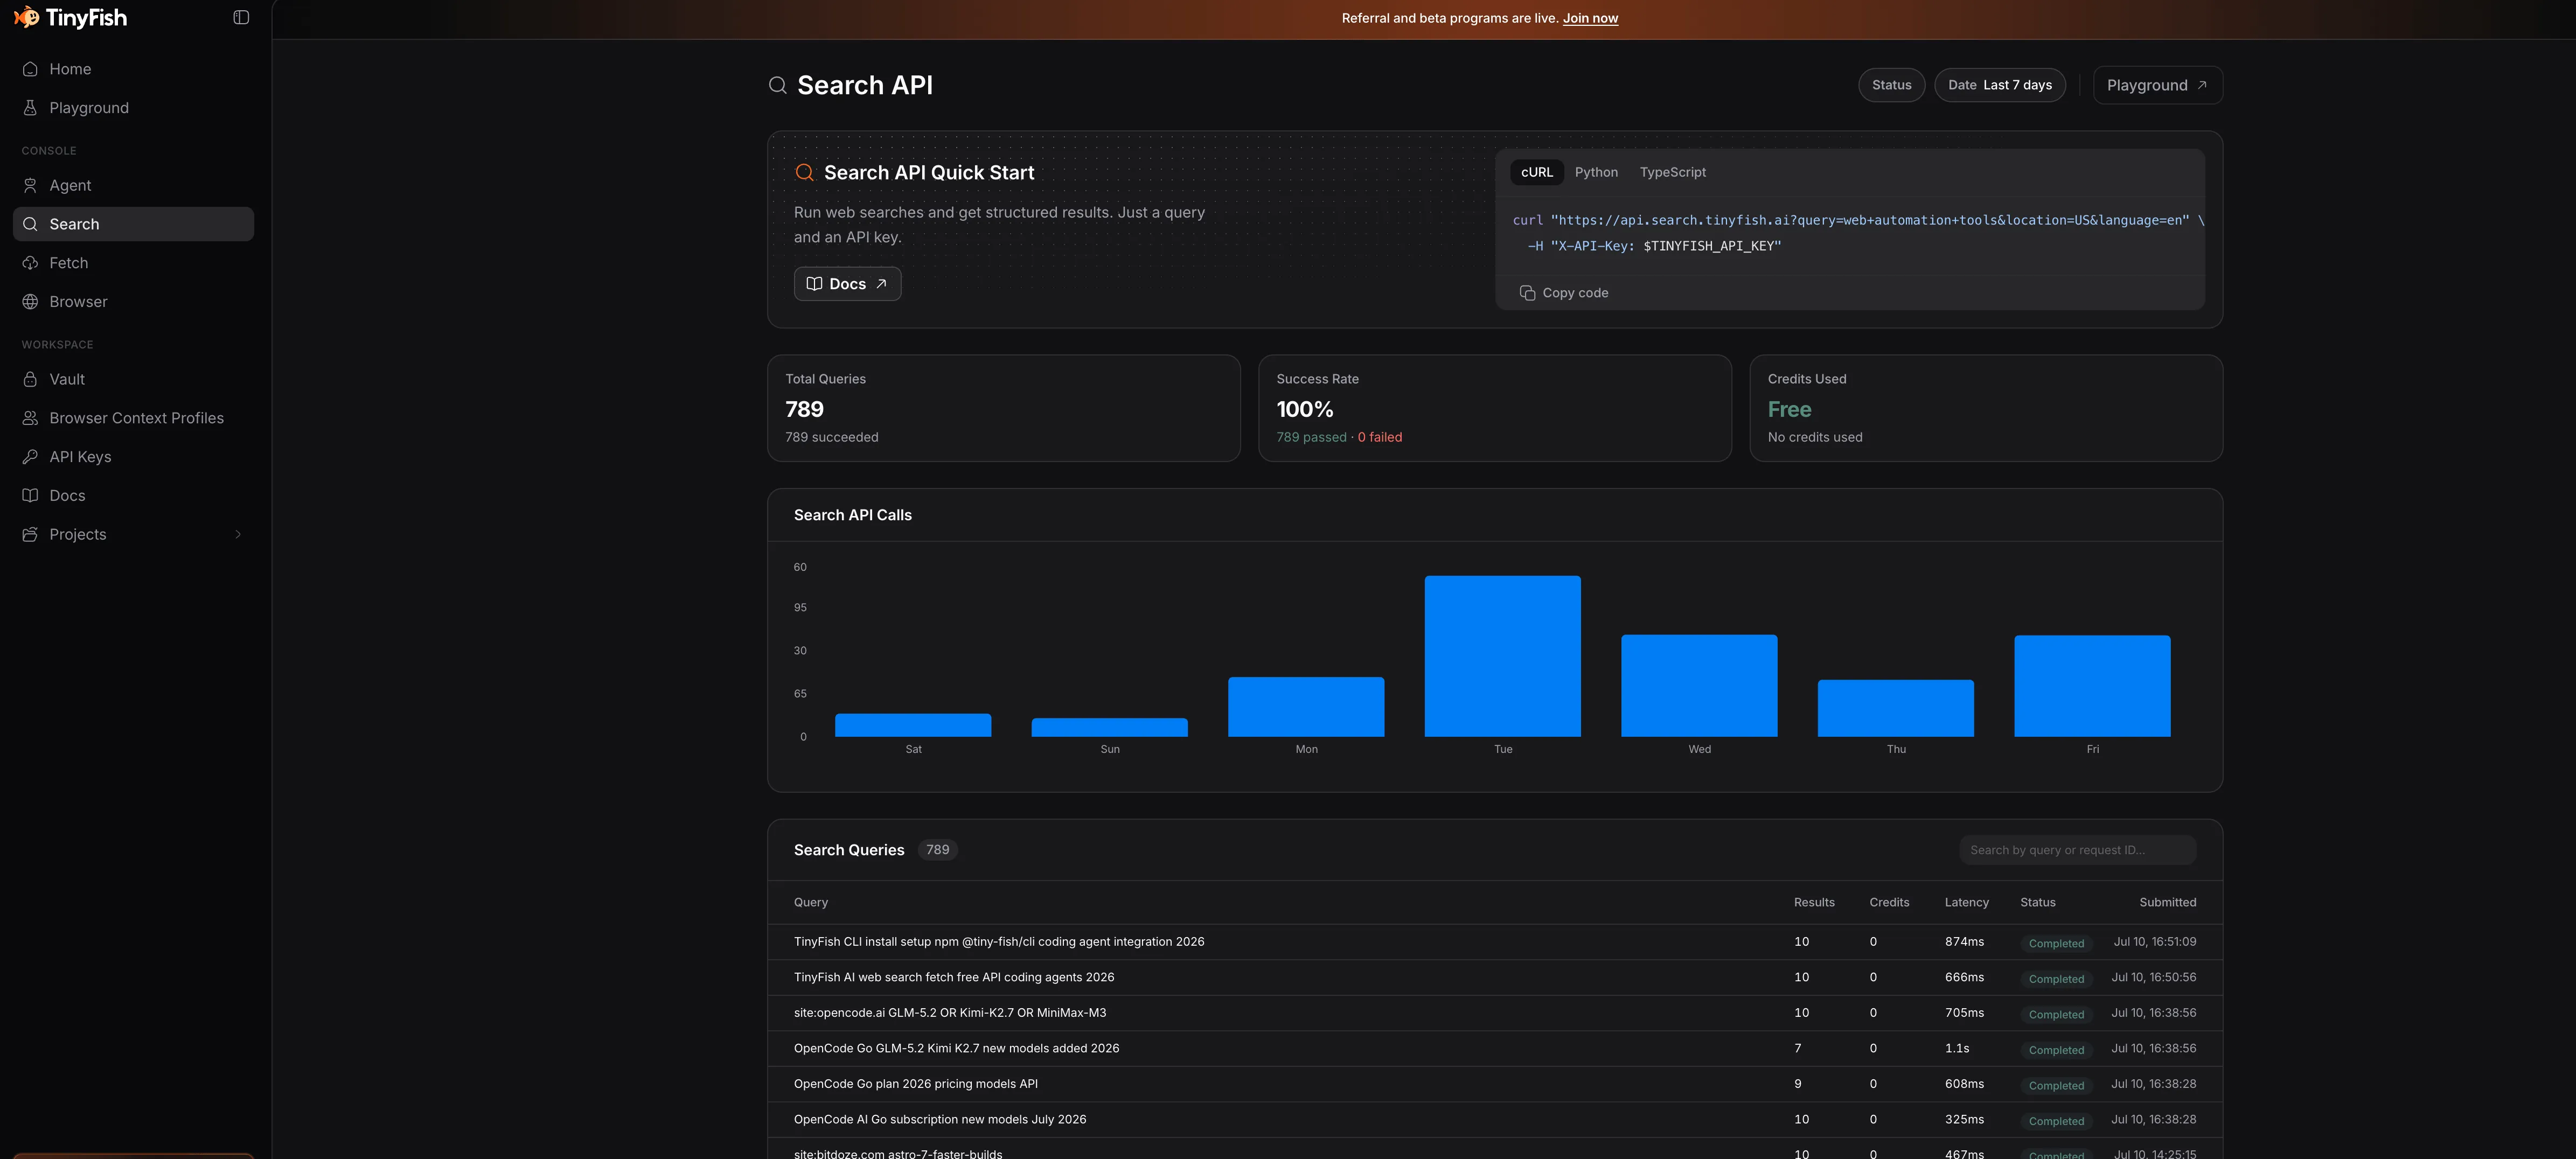Image resolution: width=2576 pixels, height=1159 pixels.
Task: Click the Search API title magnifier icon
Action: pyautogui.click(x=777, y=85)
